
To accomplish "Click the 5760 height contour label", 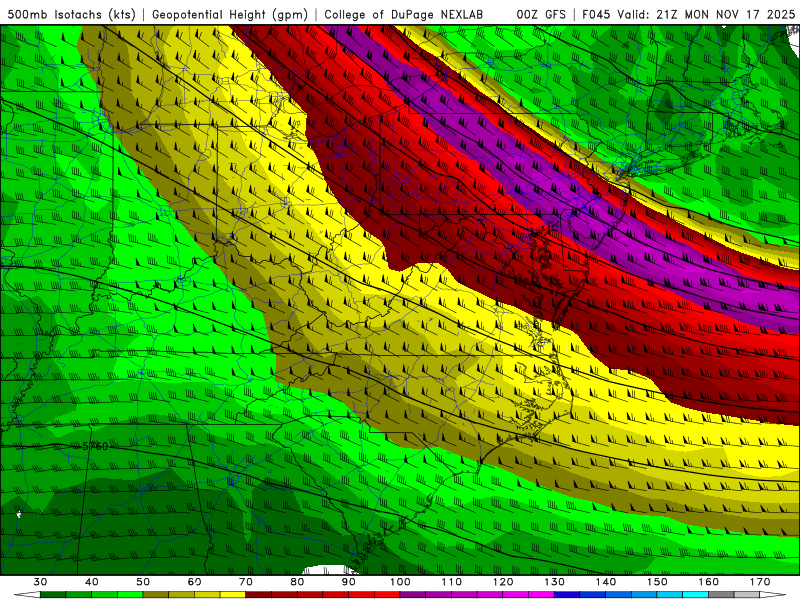I will (x=95, y=446).
